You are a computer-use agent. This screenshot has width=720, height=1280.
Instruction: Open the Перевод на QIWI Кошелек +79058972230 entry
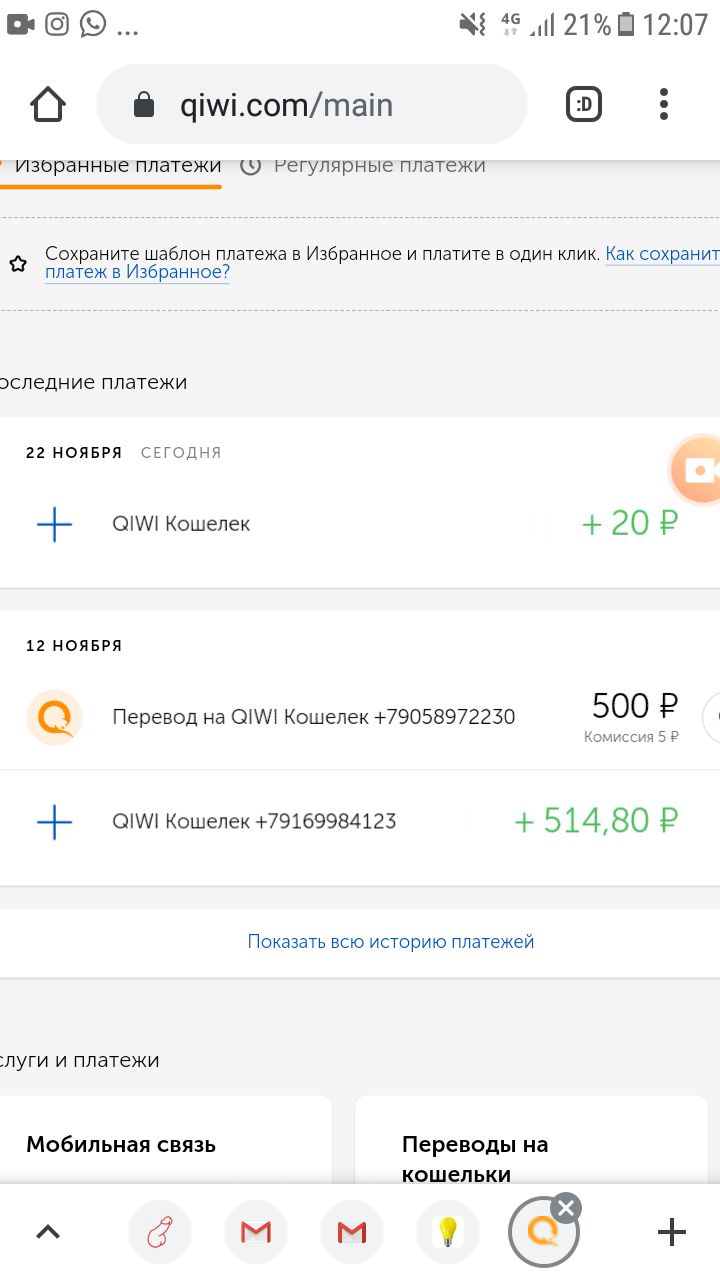pos(314,717)
